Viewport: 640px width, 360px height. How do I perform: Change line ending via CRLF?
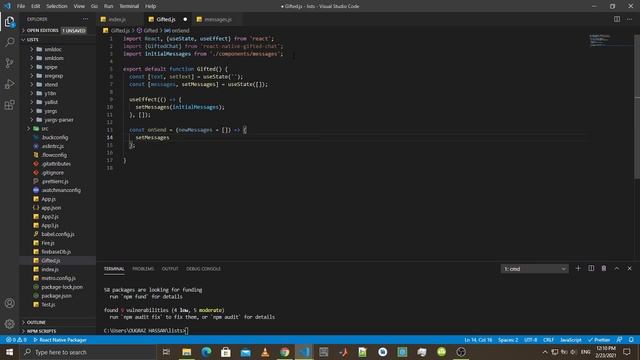pyautogui.click(x=548, y=340)
